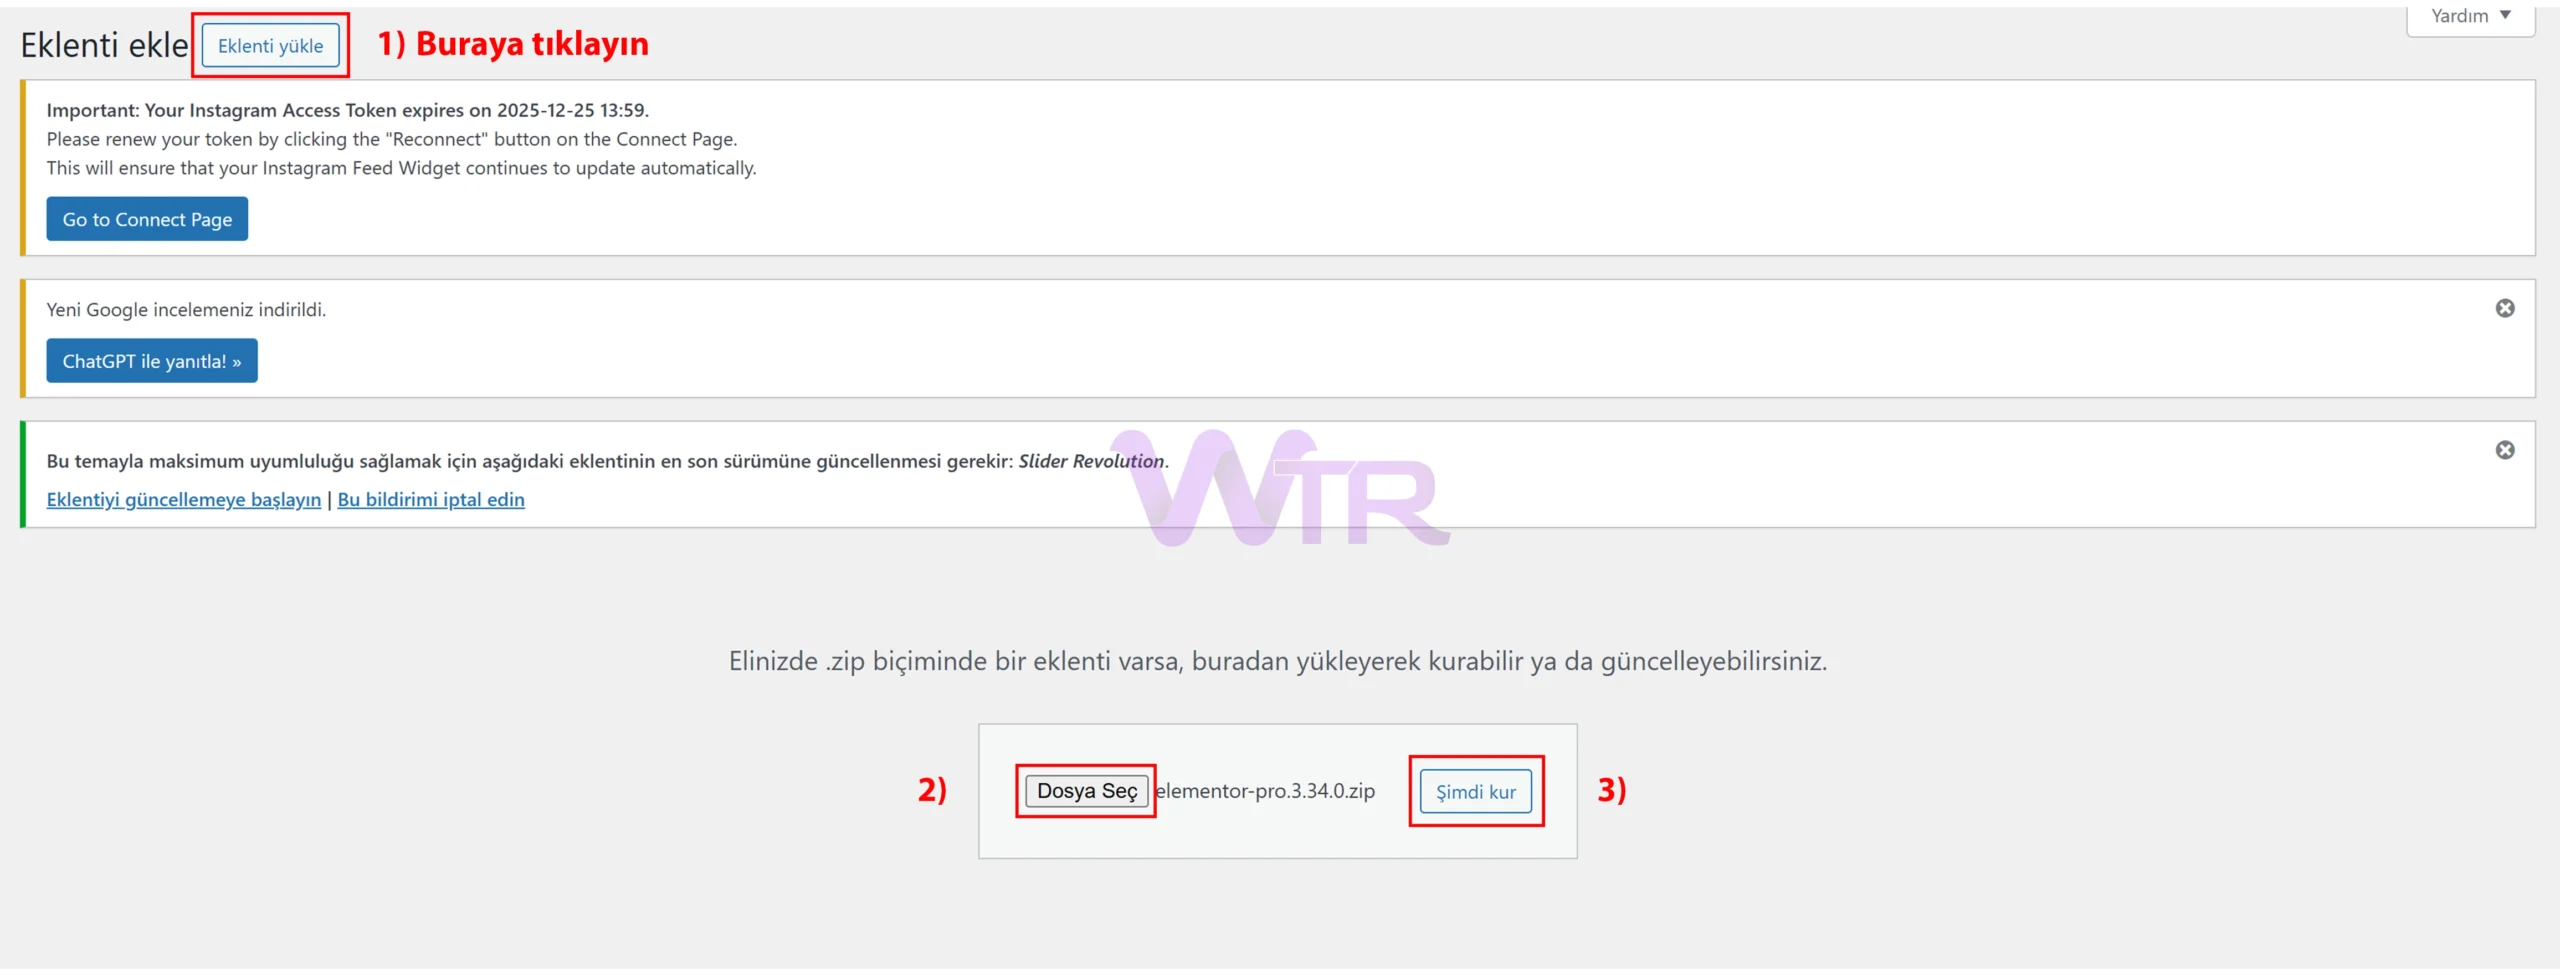Viewport: 2560px width, 976px height.
Task: Open Eklentiyi güncellemeye başlayın link
Action: pos(184,499)
